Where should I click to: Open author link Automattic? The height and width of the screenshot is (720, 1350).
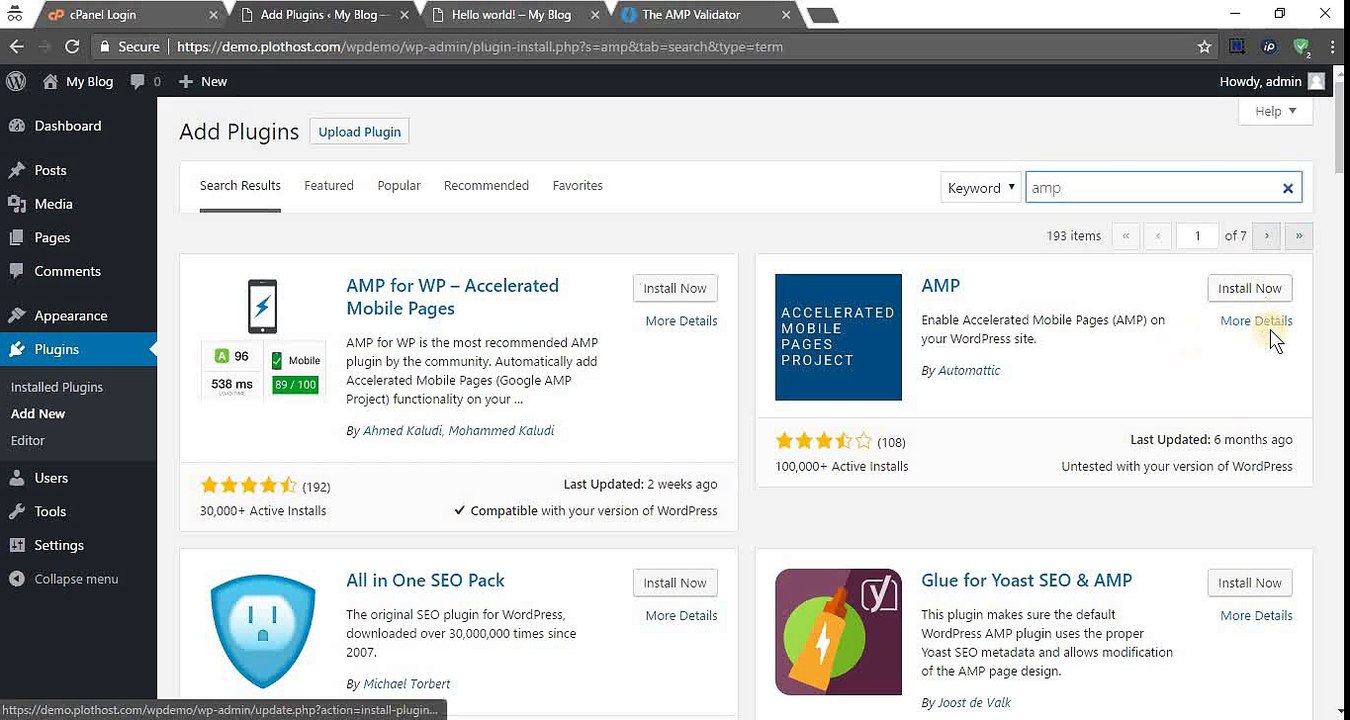click(969, 371)
